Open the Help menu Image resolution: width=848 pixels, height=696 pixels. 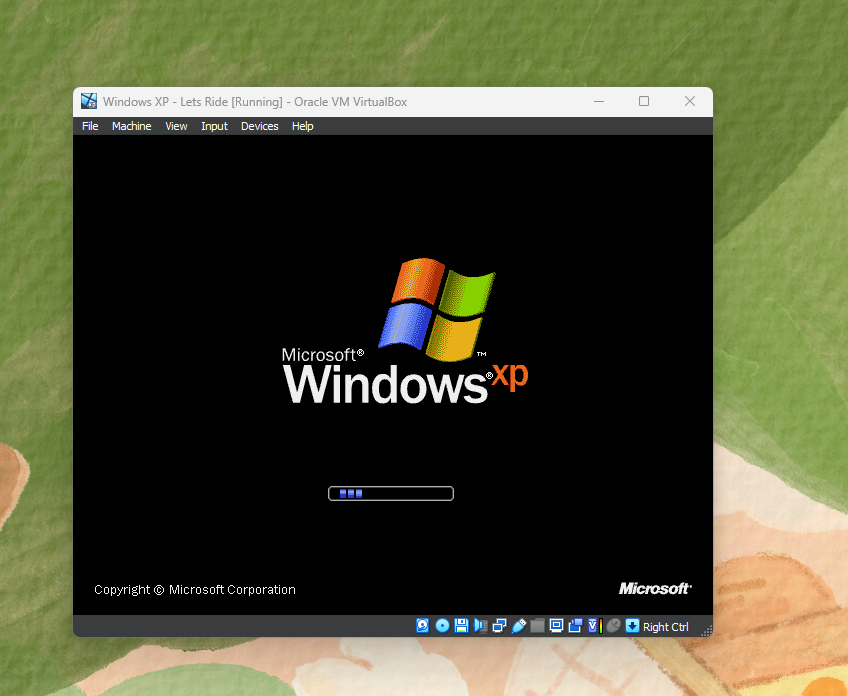pos(302,126)
